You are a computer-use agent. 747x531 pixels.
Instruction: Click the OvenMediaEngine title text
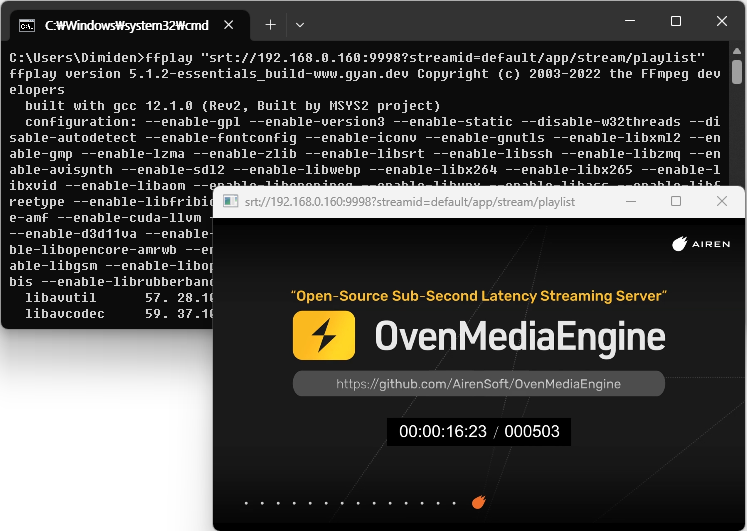point(519,336)
